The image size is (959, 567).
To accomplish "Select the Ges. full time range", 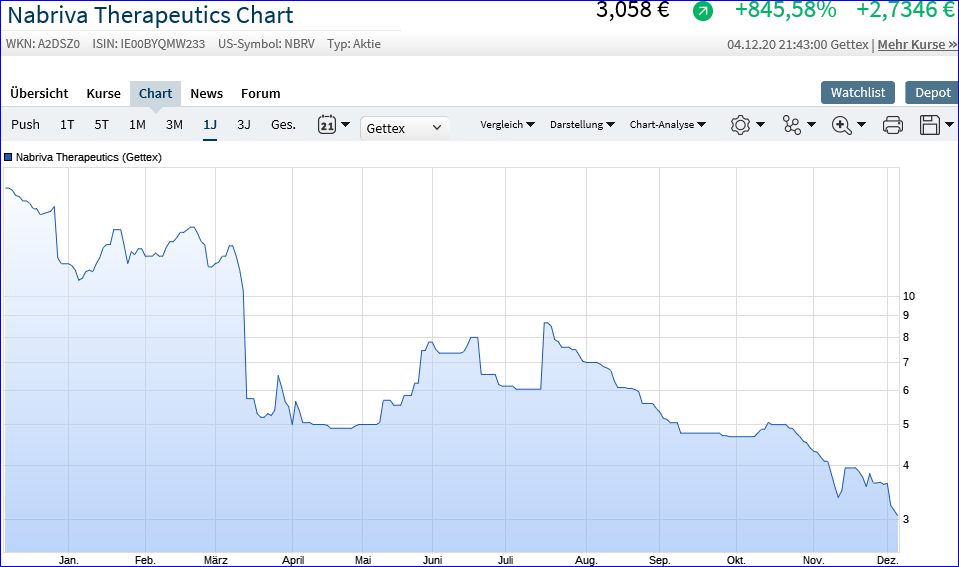I will click(x=283, y=125).
